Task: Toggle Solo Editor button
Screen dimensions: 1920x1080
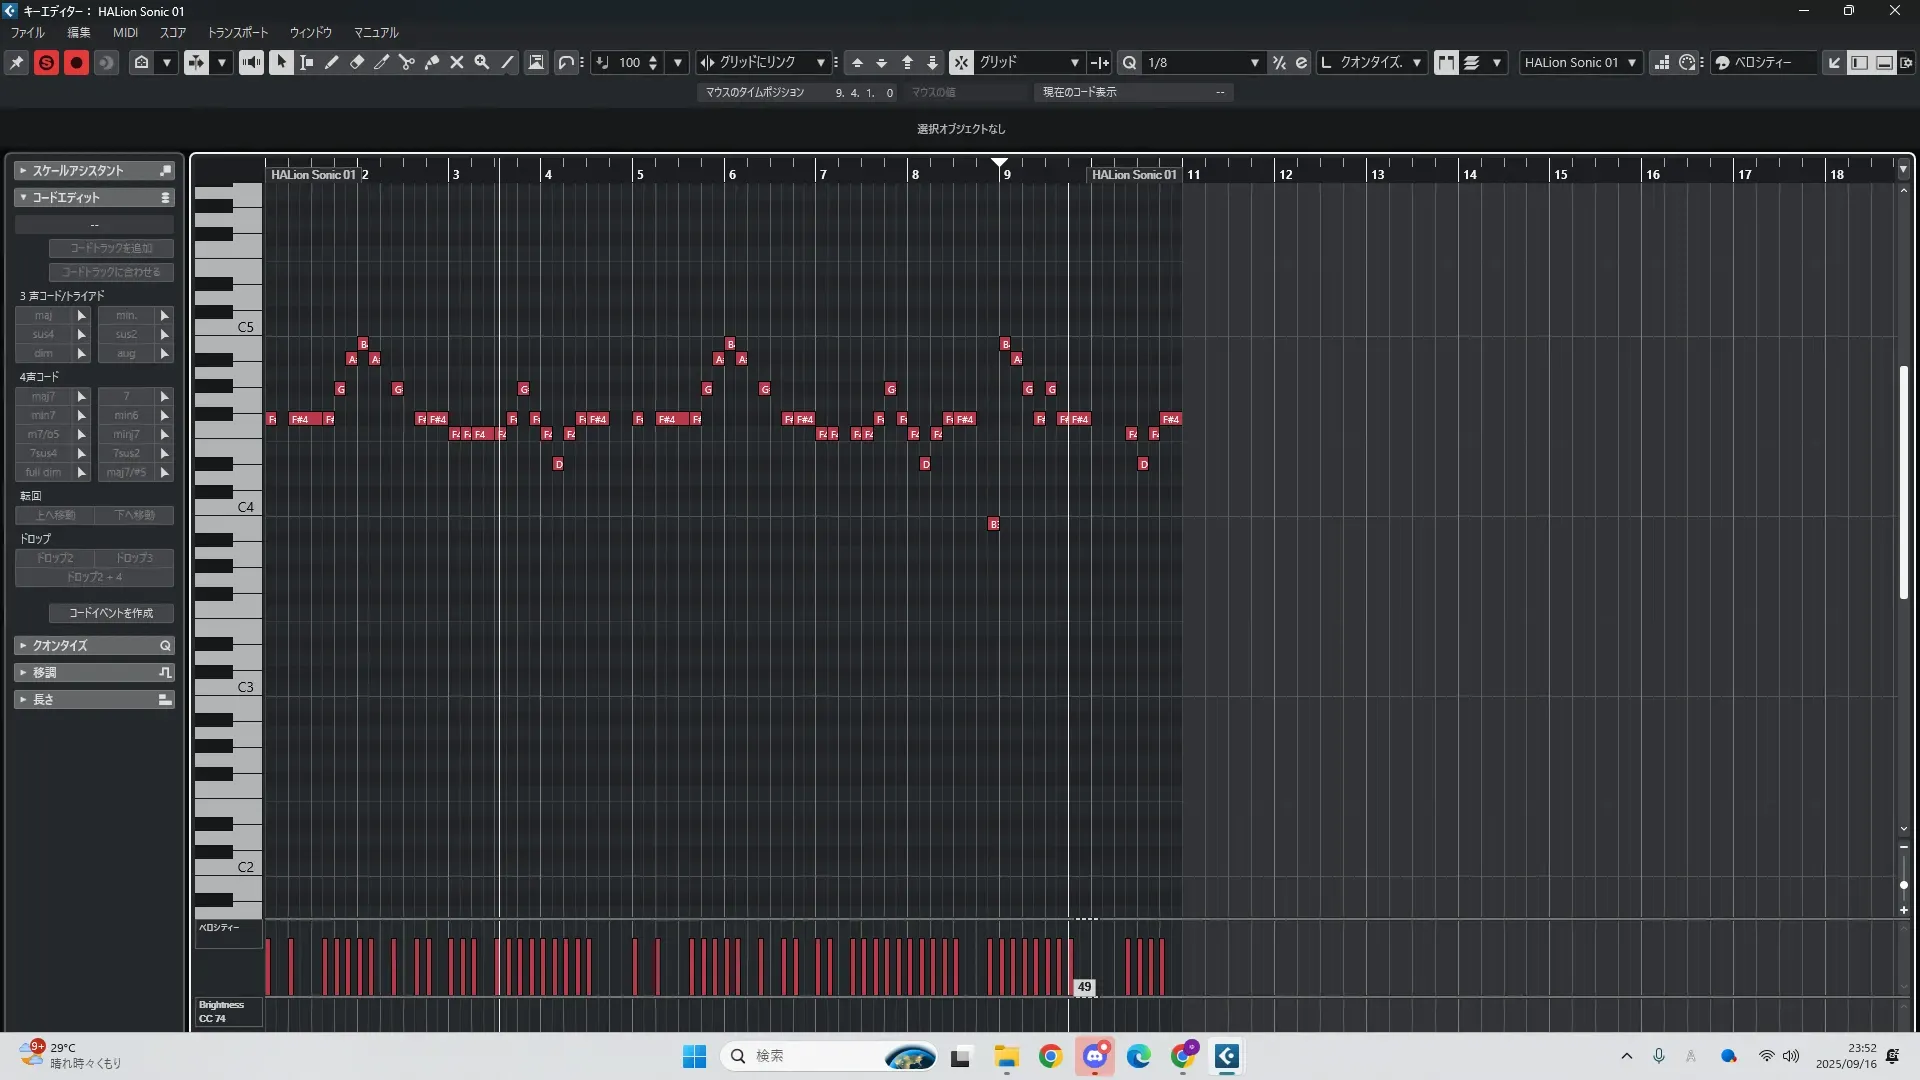Action: [46, 62]
